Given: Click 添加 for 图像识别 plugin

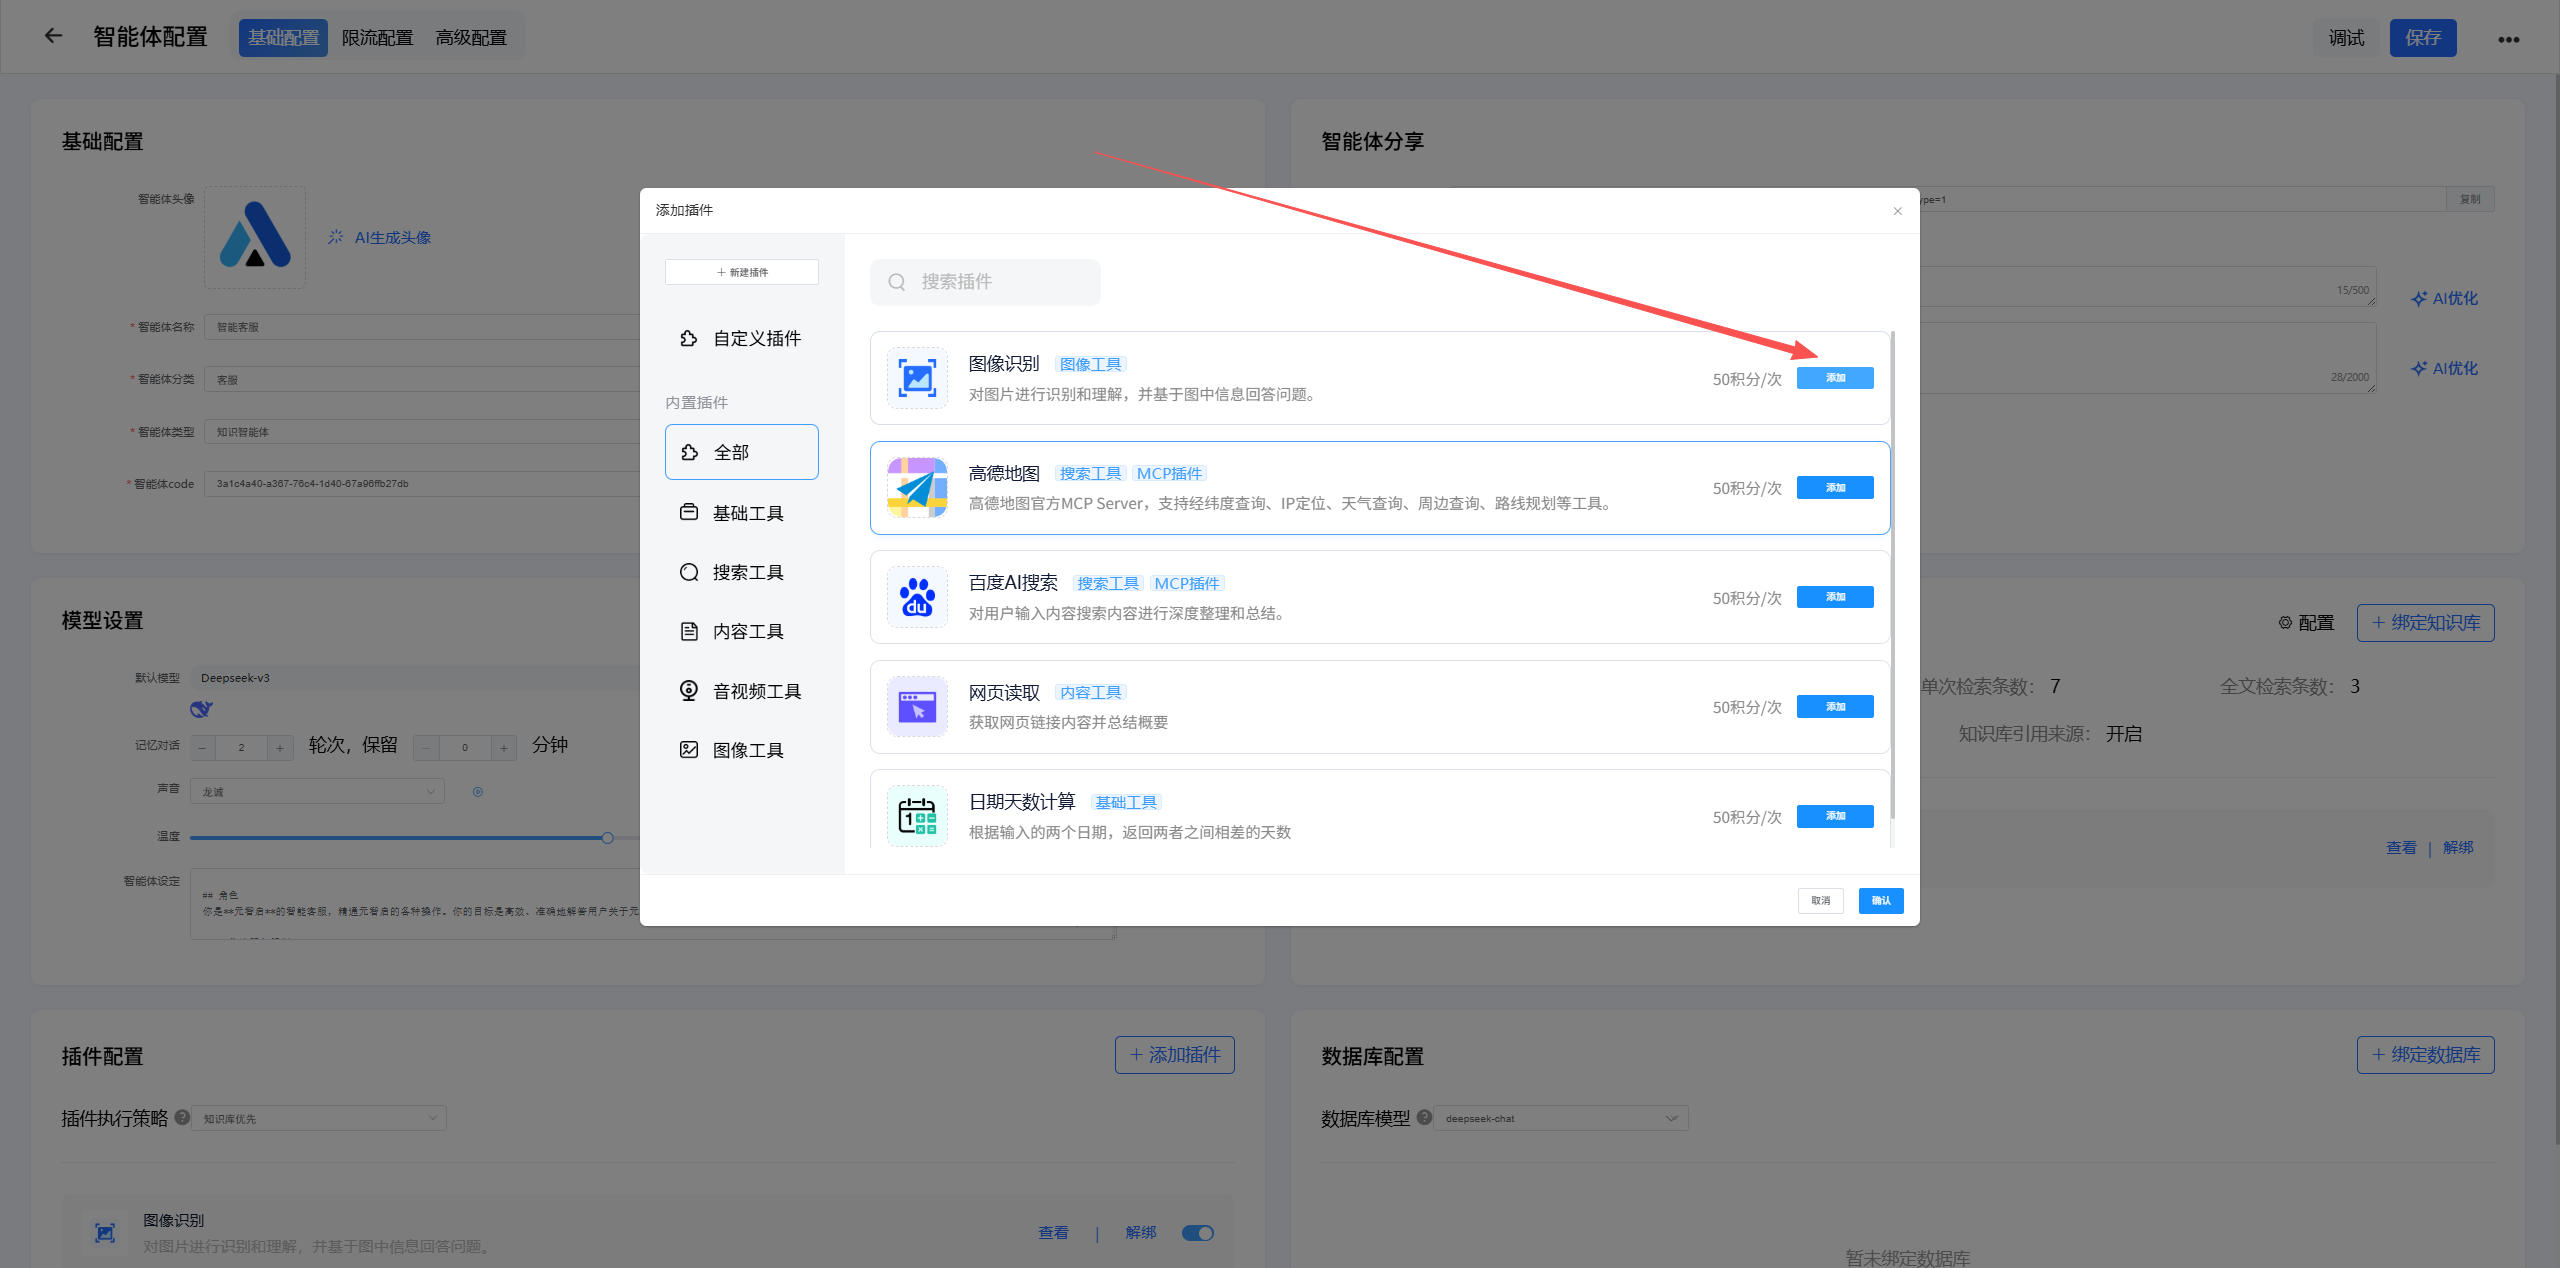Looking at the screenshot, I should pos(1834,378).
